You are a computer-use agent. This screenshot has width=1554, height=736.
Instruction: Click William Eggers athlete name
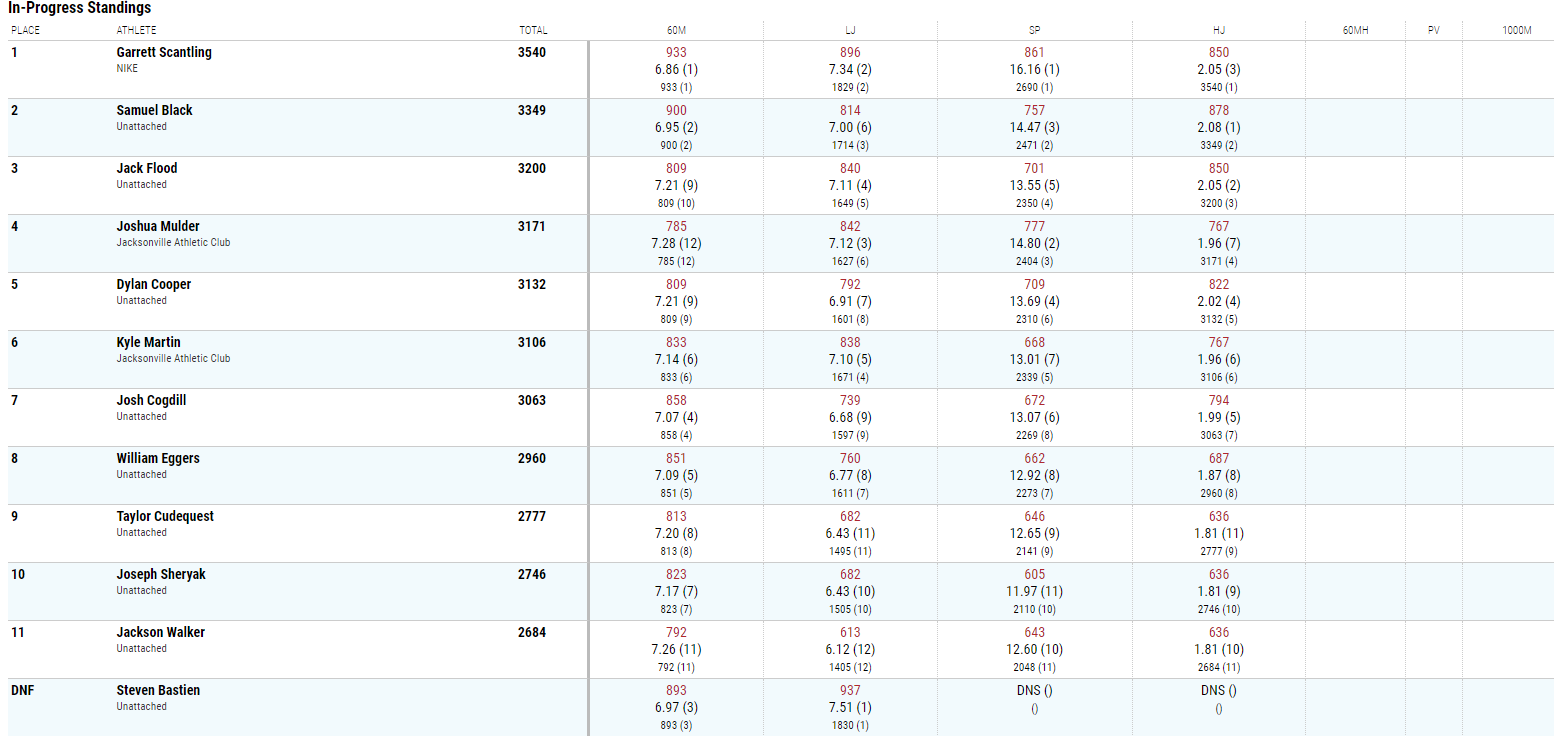tap(158, 458)
